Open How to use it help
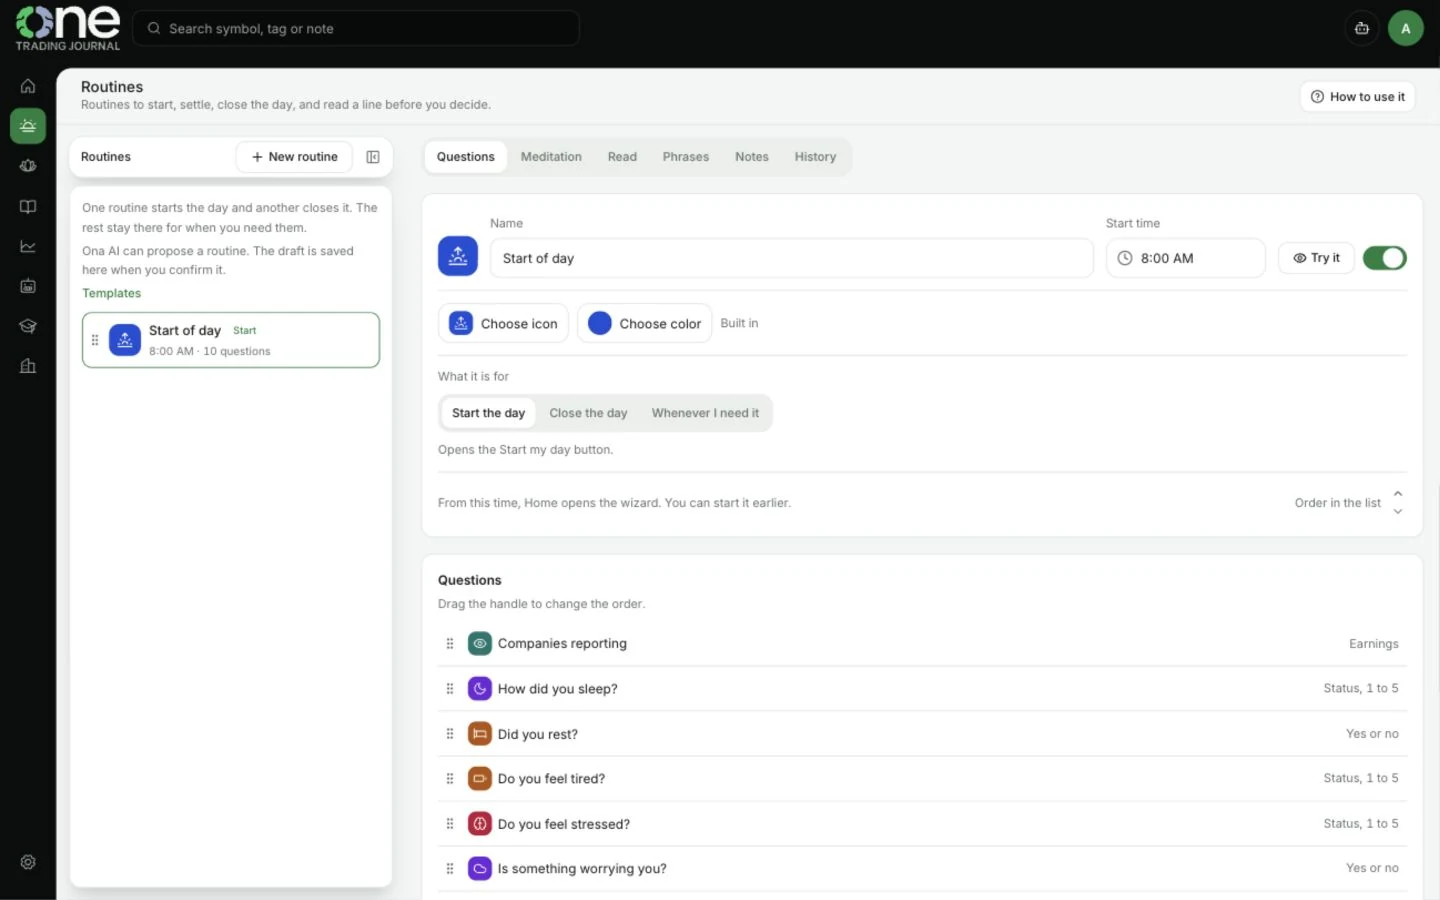 (x=1357, y=97)
